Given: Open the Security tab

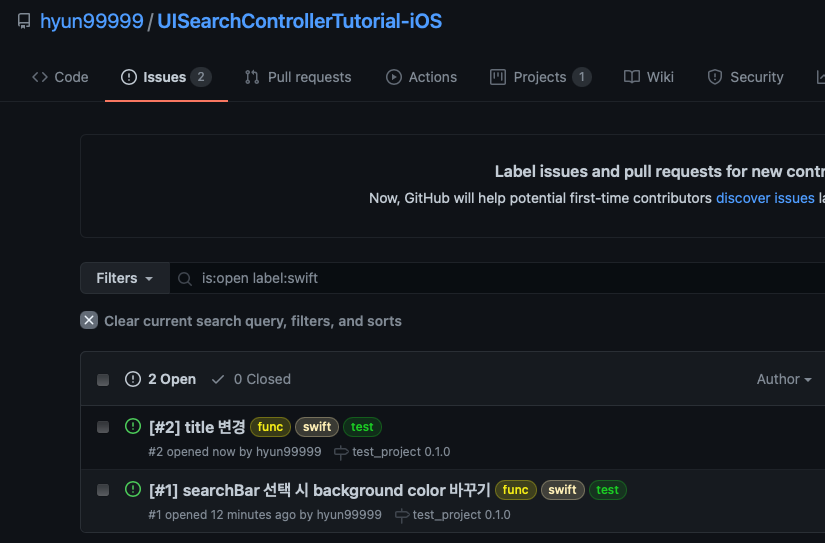Looking at the screenshot, I should (745, 77).
